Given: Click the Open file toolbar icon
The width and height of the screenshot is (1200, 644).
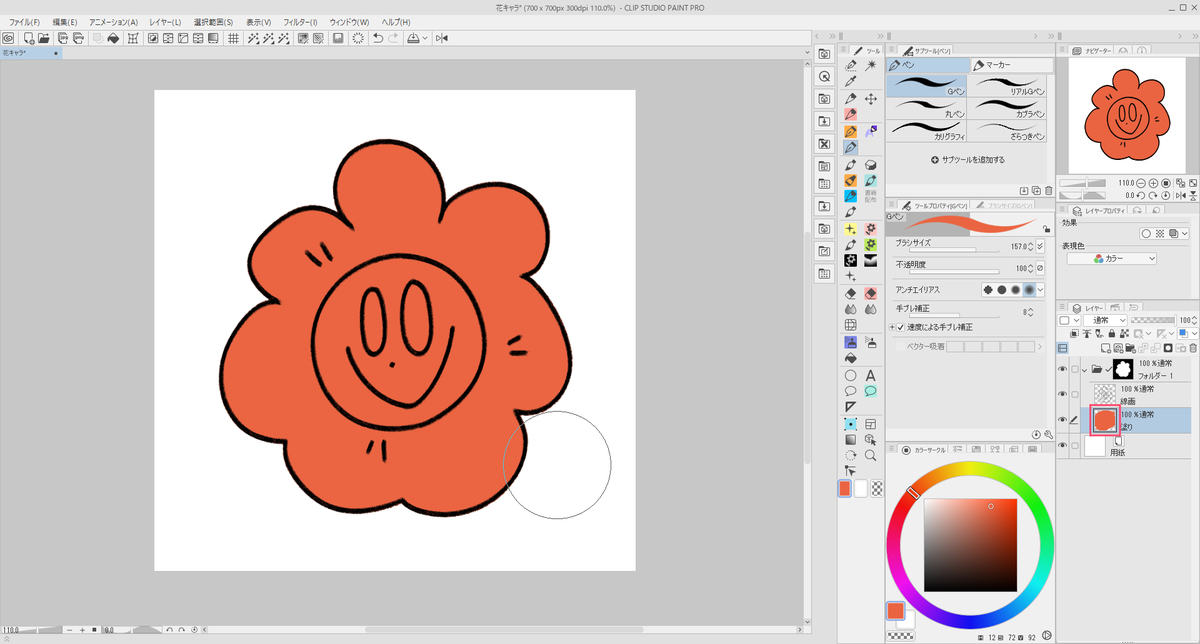Looking at the screenshot, I should pos(44,38).
